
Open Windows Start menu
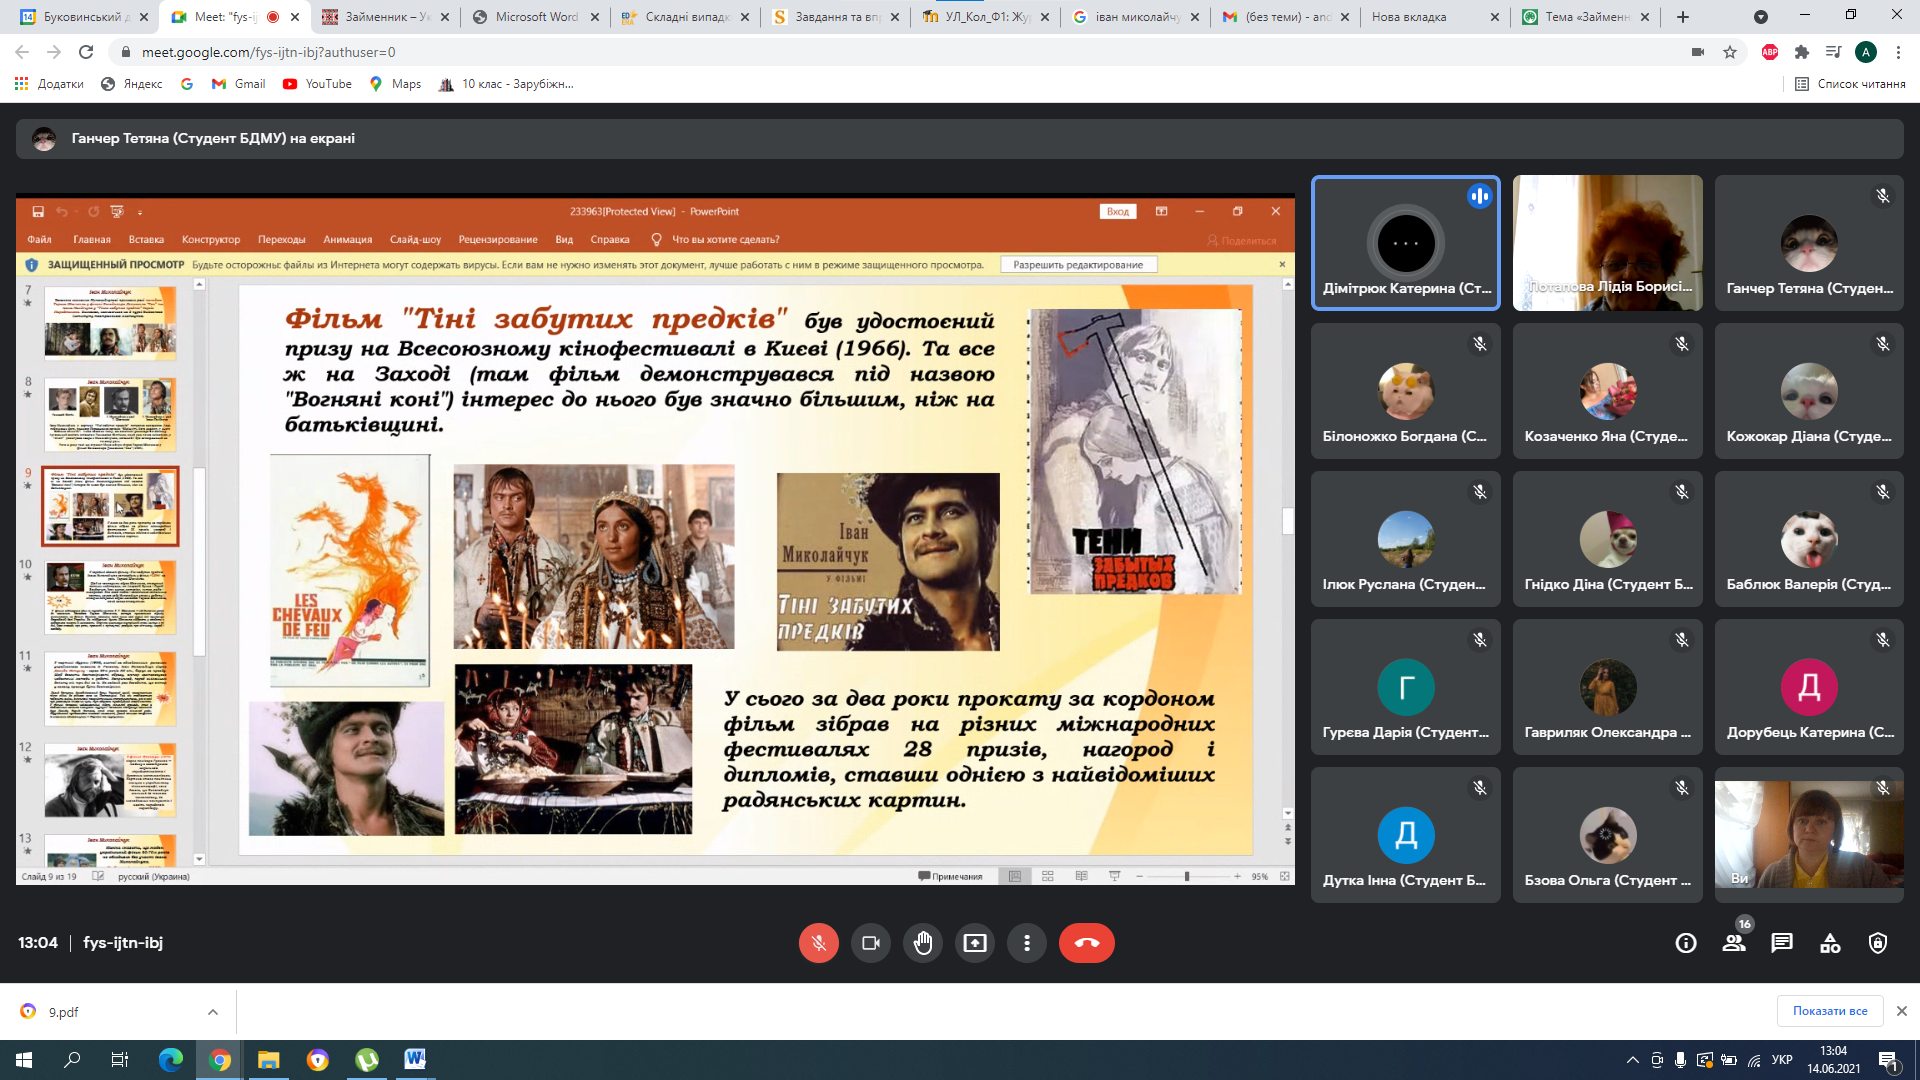pos(24,1060)
